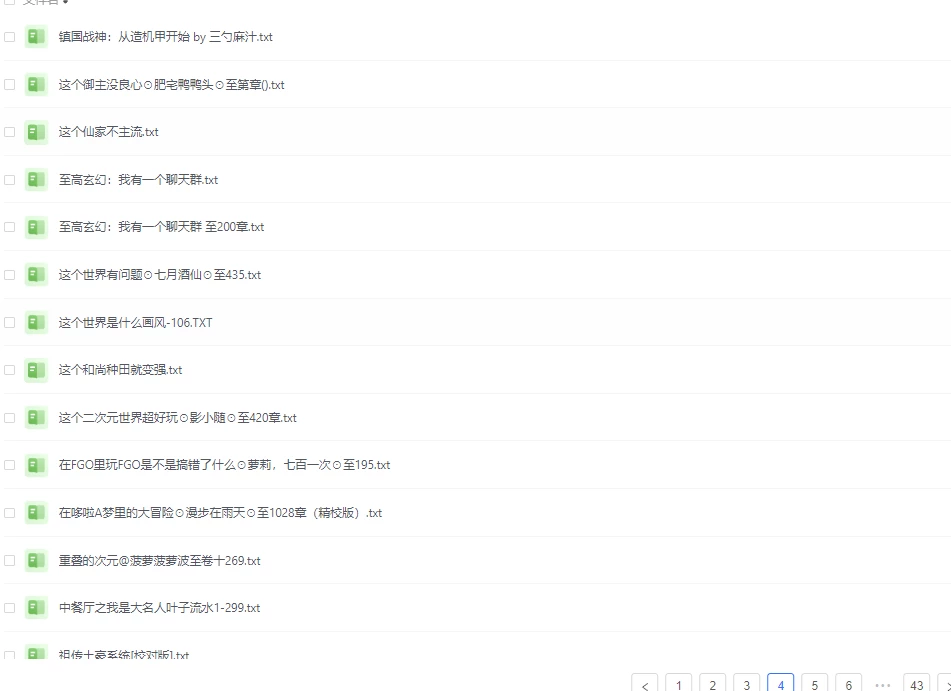
Task: Click the file icon of 这个世界有问题
Action: tap(35, 275)
